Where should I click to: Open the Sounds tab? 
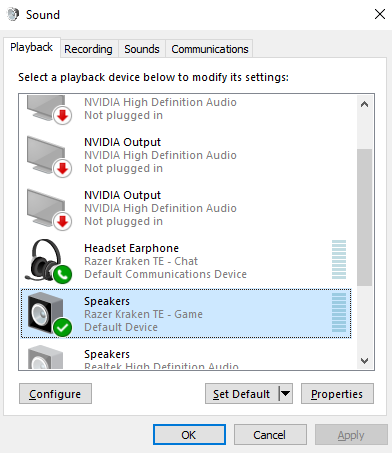(x=142, y=49)
